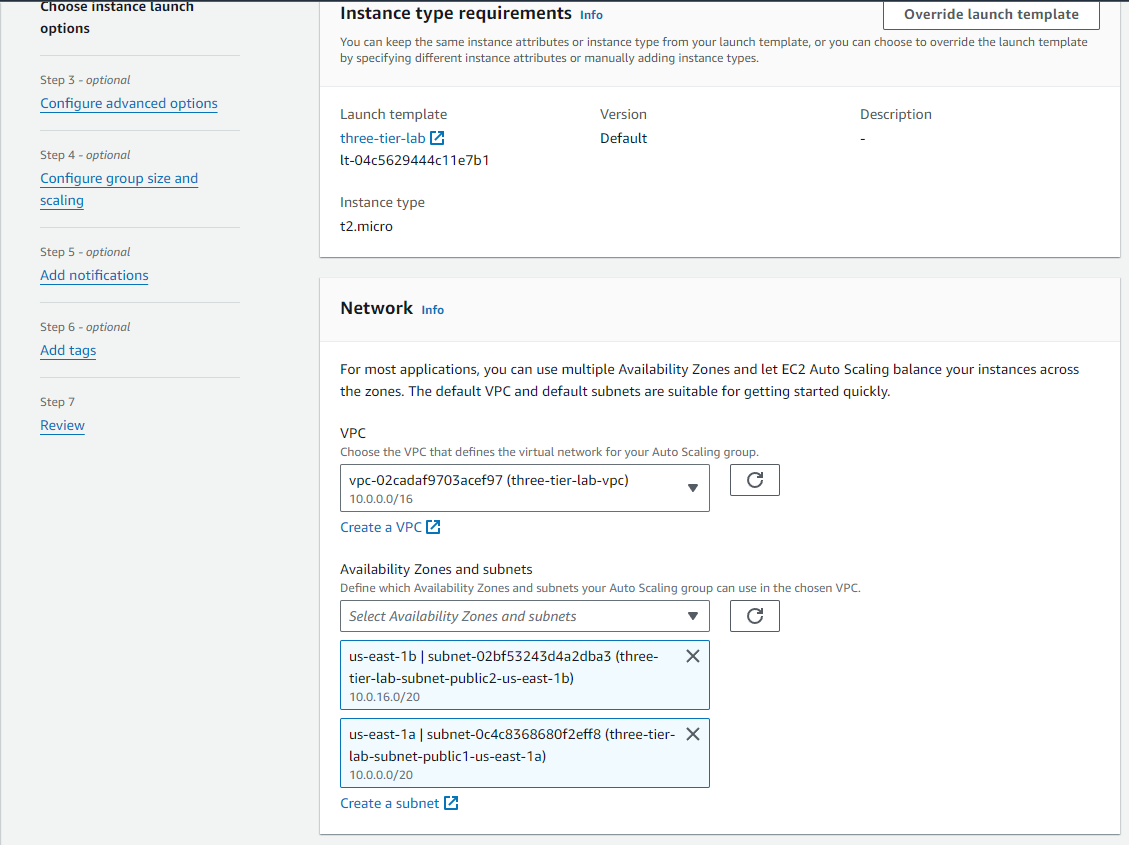
Task: Click external link icon beside Create a VPC
Action: [433, 527]
